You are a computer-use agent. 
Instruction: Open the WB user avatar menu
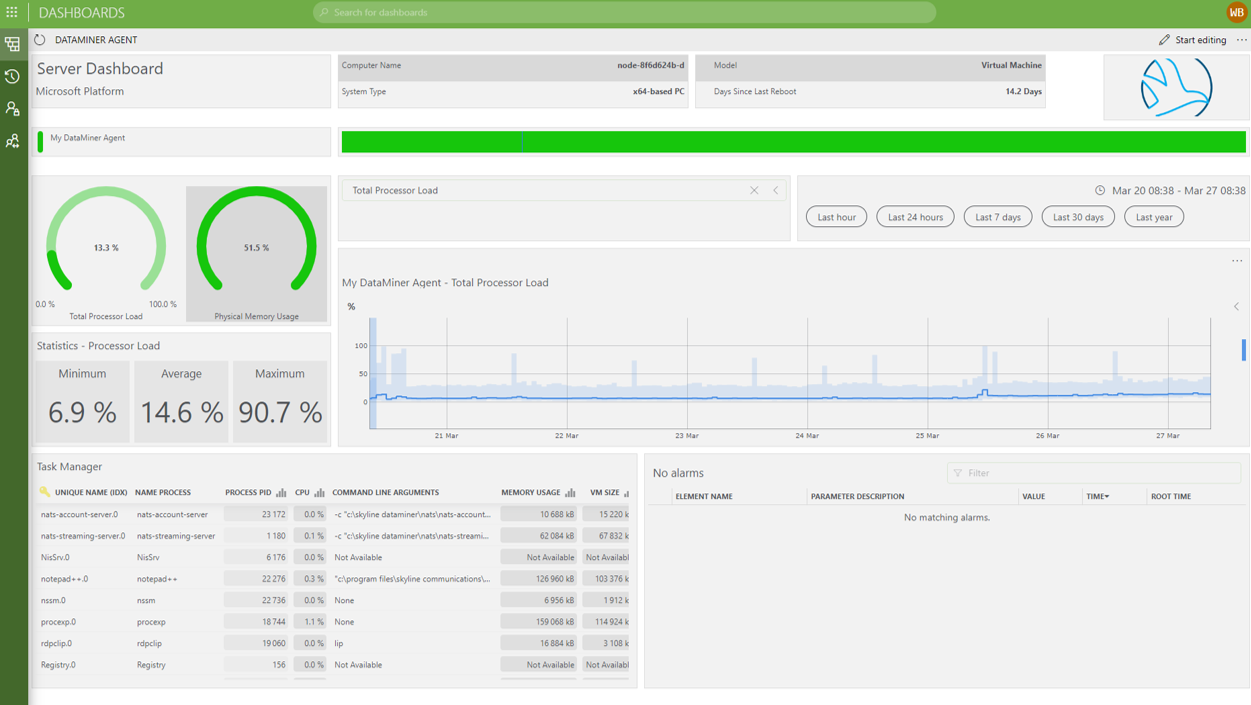[1236, 12]
